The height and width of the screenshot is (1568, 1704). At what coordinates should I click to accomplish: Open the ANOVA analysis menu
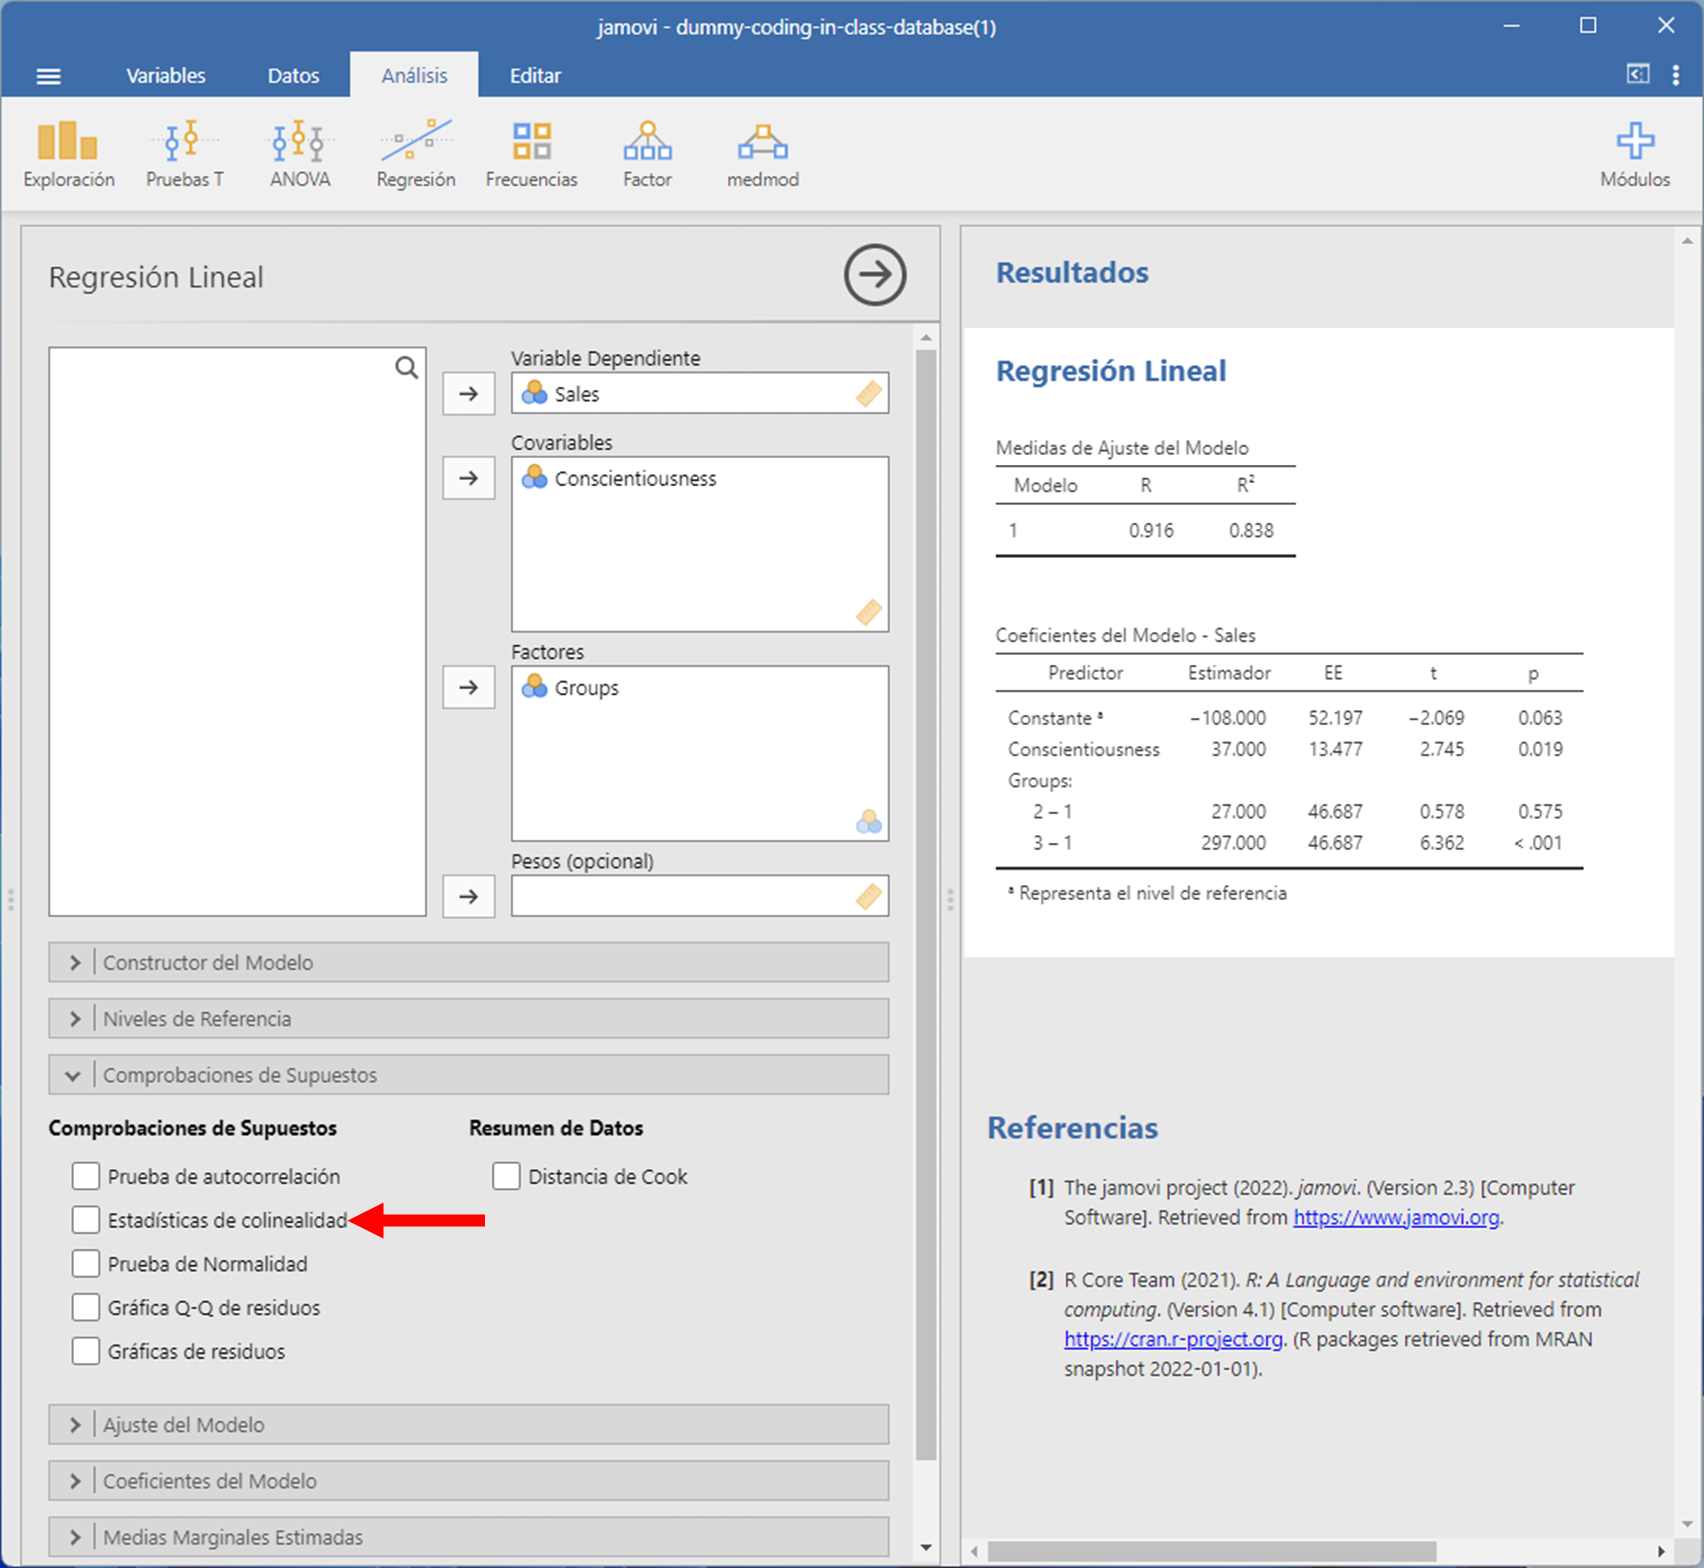pos(299,153)
